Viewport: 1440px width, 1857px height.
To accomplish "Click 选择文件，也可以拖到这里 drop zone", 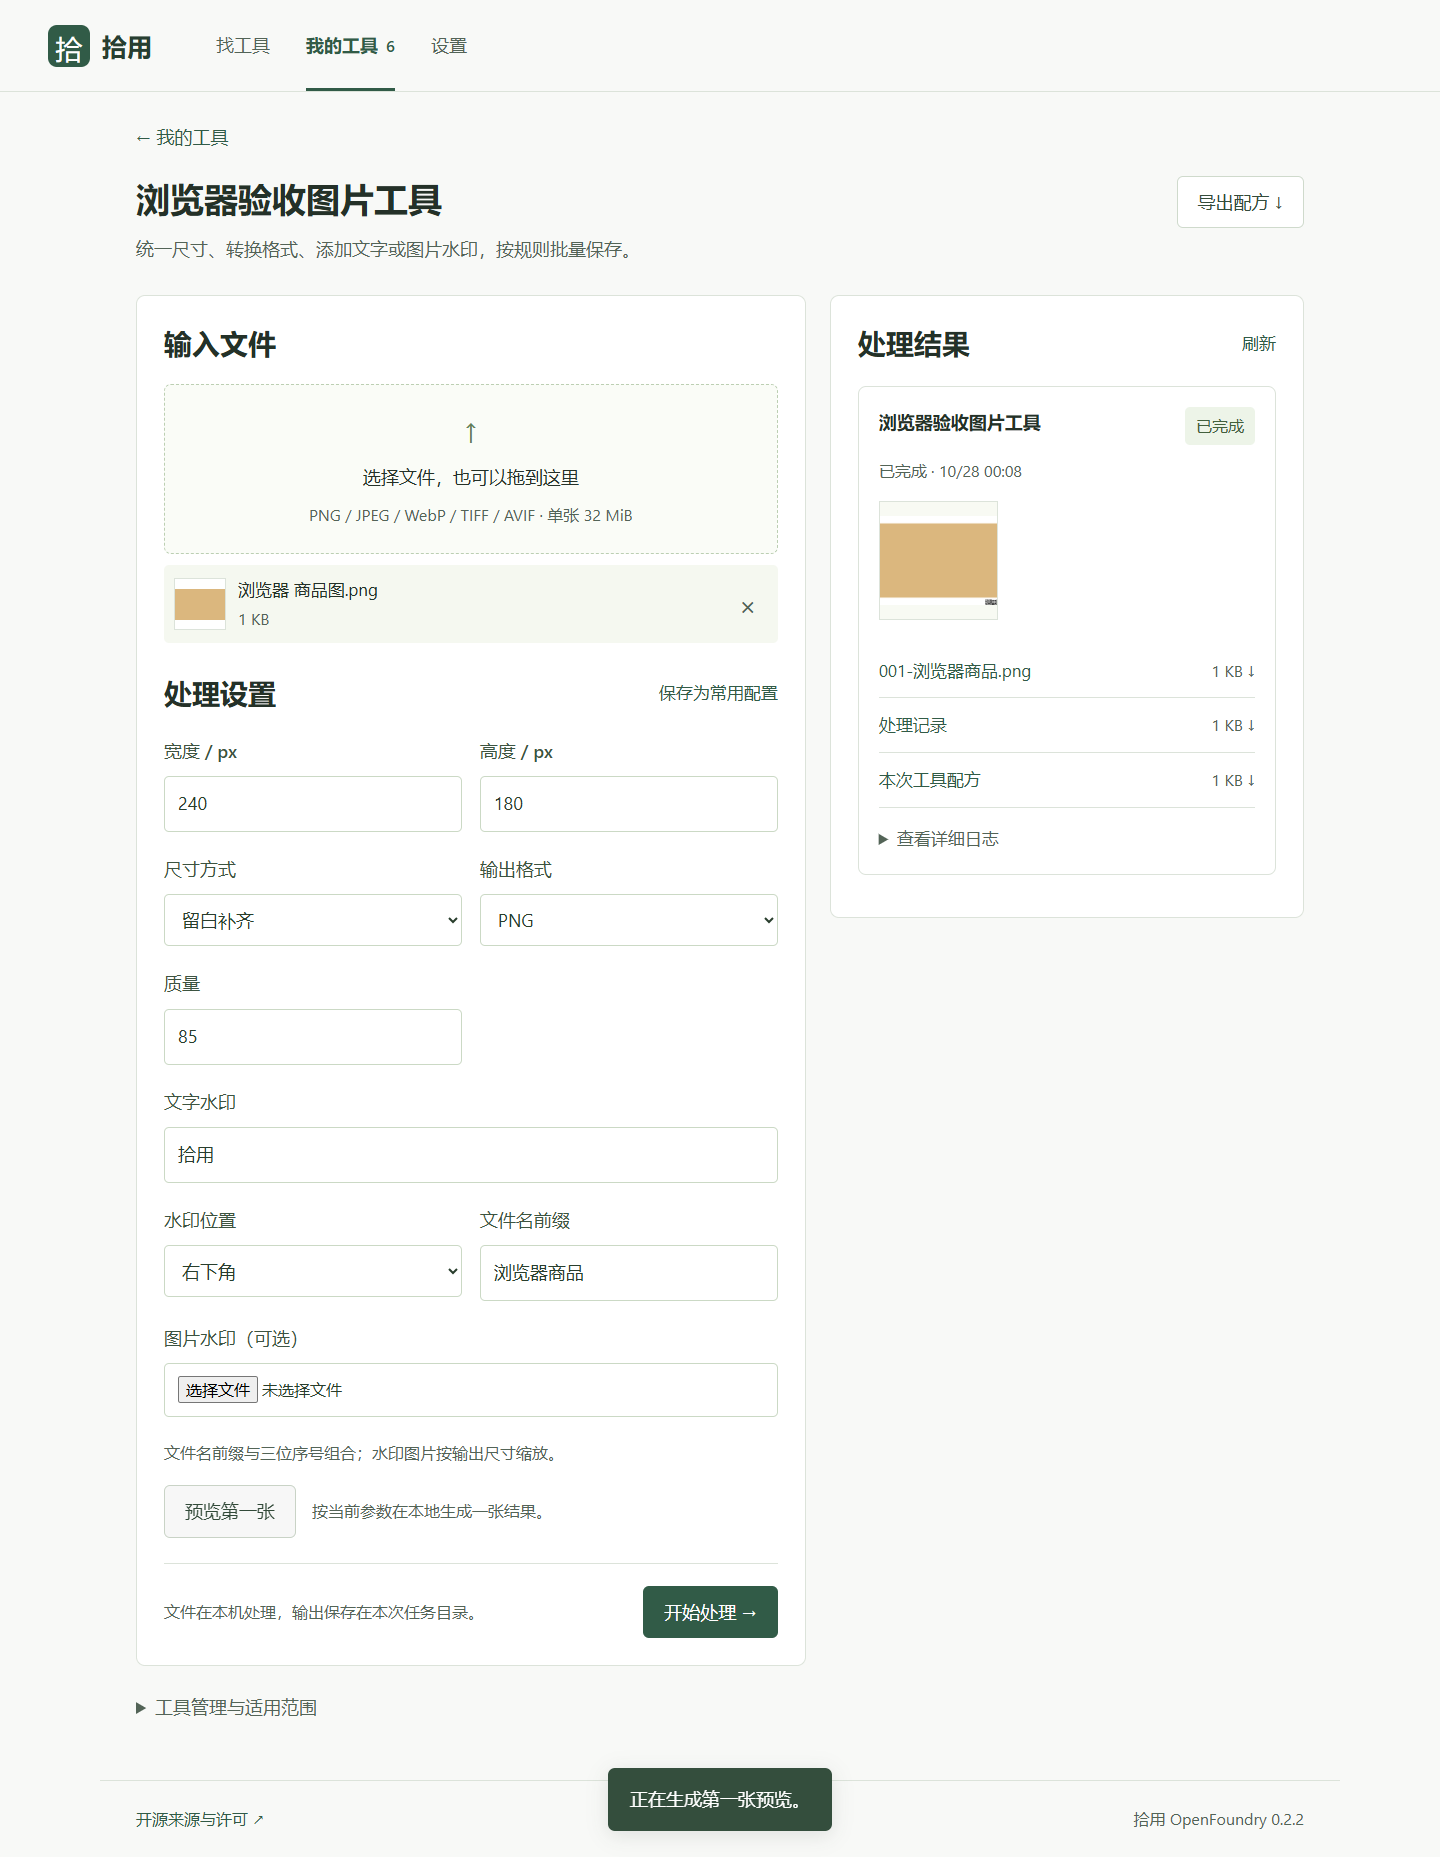I will pyautogui.click(x=471, y=469).
